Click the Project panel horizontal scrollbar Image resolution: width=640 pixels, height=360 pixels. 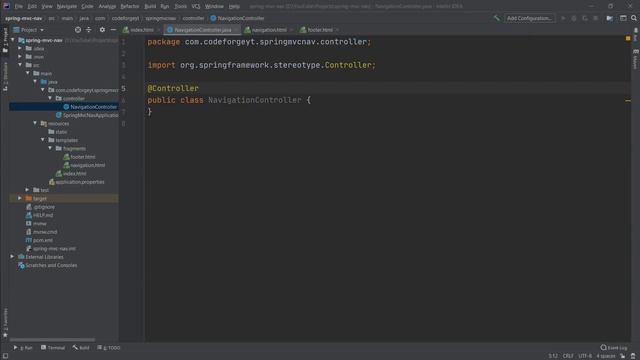point(52,340)
